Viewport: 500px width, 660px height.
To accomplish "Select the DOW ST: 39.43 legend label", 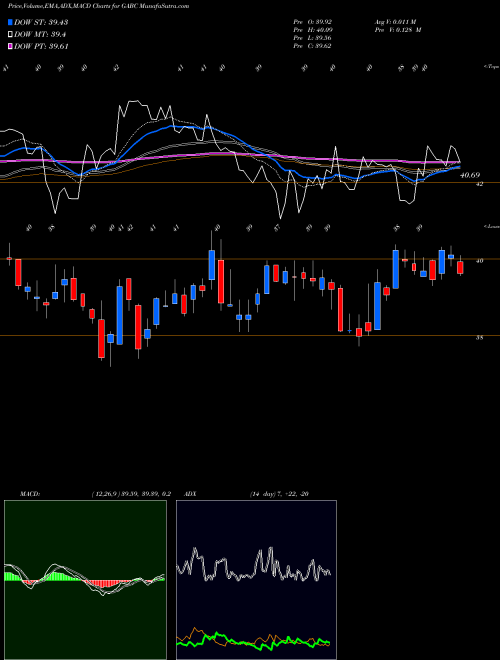I will [x=41, y=22].
